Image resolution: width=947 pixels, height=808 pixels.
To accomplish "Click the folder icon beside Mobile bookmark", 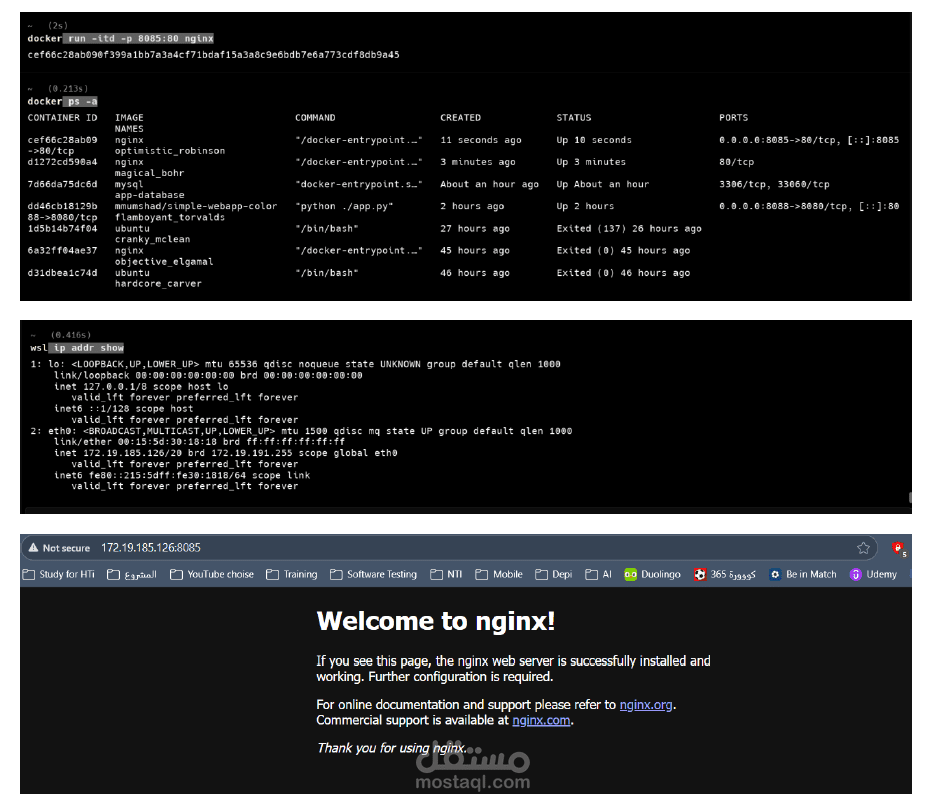I will click(480, 574).
